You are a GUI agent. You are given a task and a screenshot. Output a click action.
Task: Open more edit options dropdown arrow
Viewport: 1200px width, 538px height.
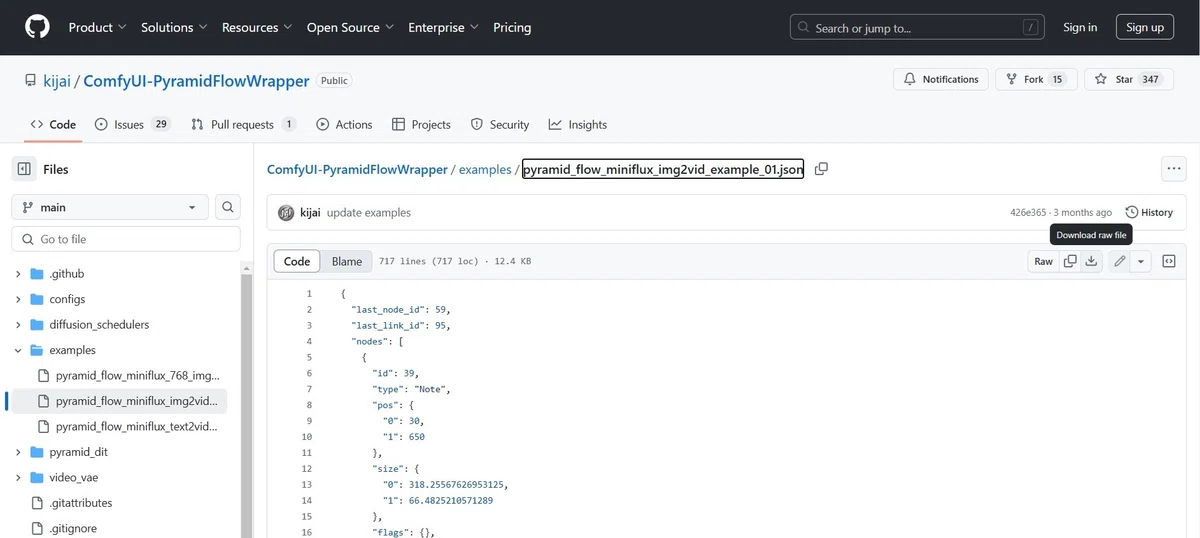tap(1141, 261)
